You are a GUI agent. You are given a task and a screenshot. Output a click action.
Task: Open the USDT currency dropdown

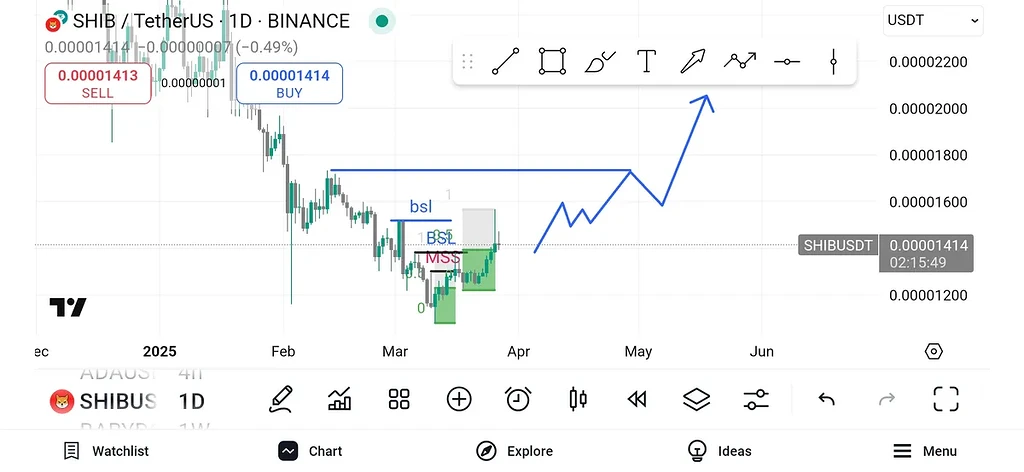(932, 20)
